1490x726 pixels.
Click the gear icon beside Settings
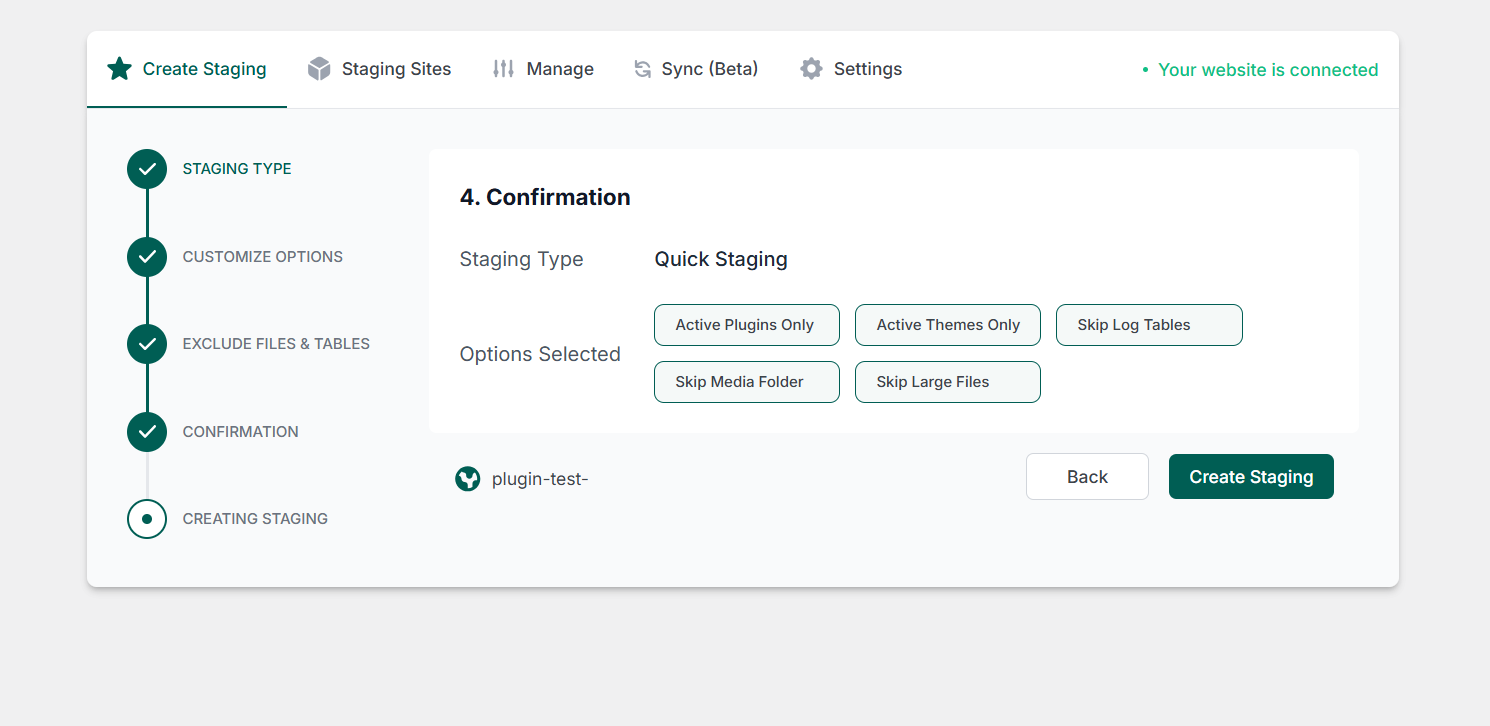click(811, 69)
